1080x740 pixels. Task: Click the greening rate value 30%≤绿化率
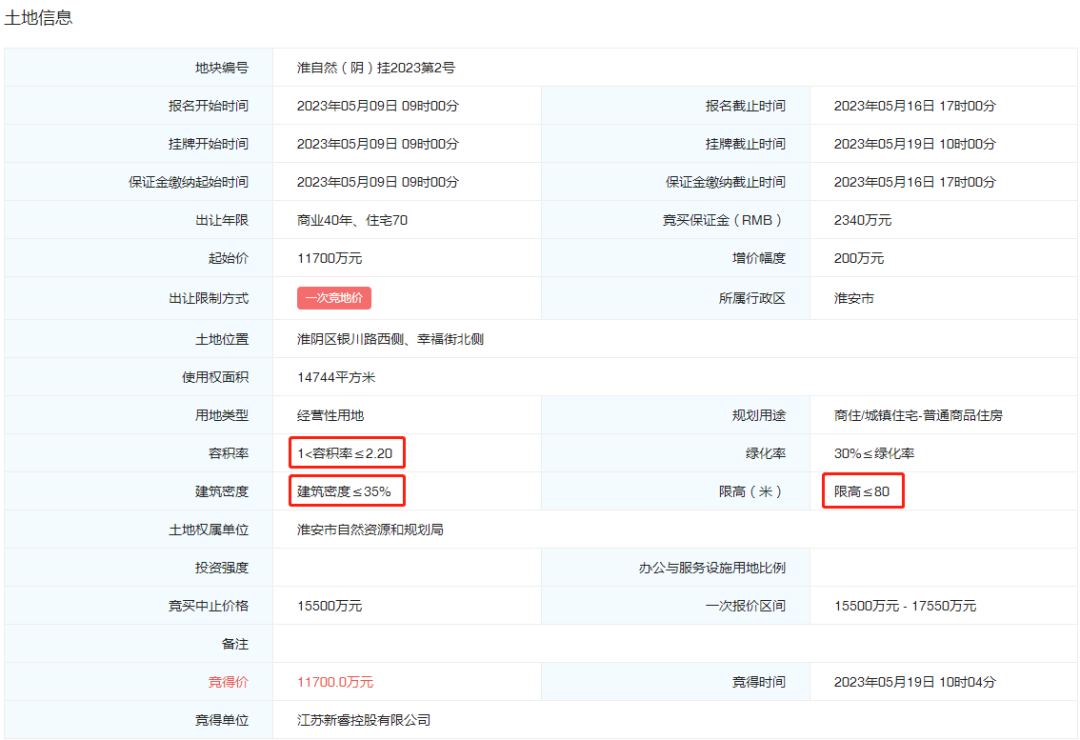tap(874, 454)
